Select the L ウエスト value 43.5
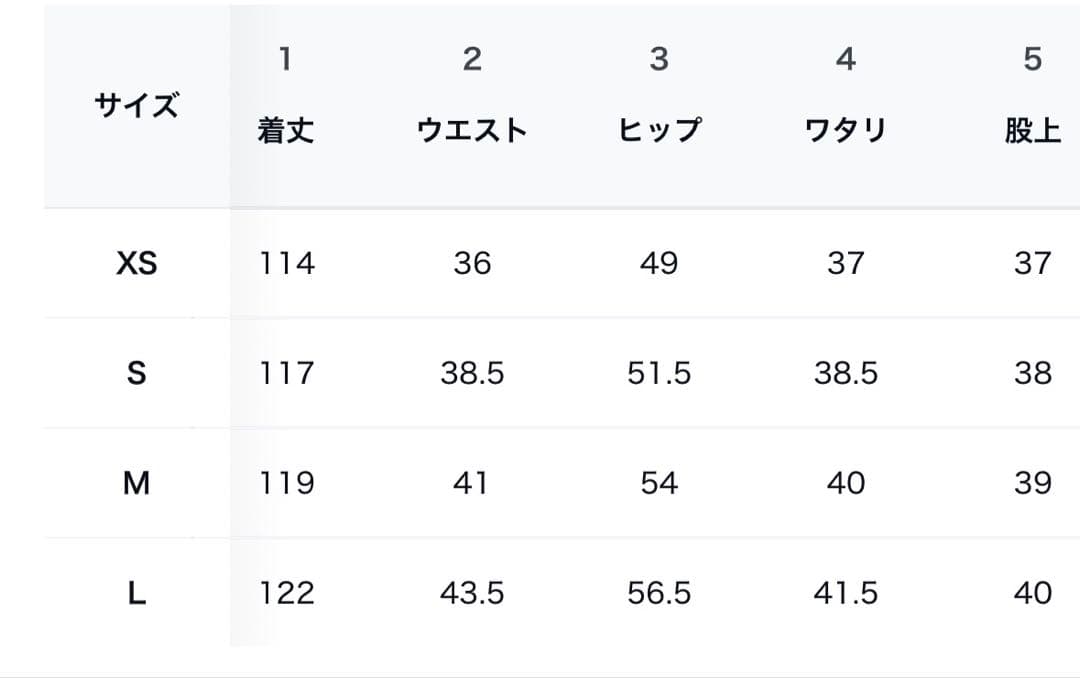Viewport: 1080px width, 678px height. 472,593
